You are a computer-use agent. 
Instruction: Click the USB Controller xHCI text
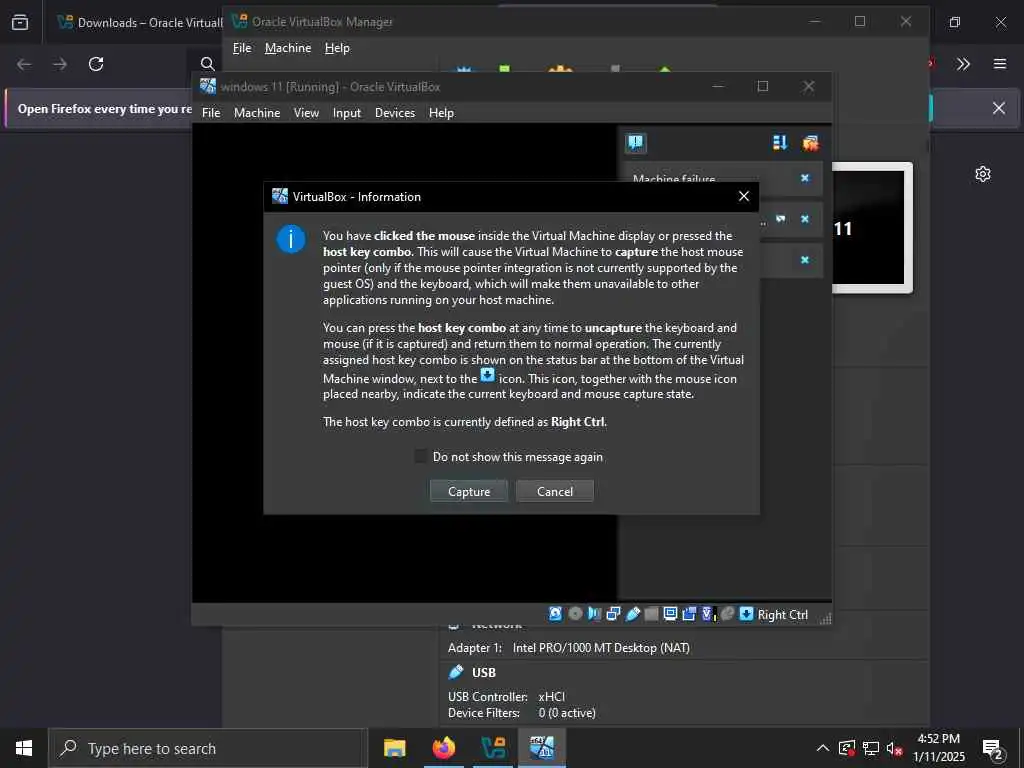pyautogui.click(x=506, y=696)
